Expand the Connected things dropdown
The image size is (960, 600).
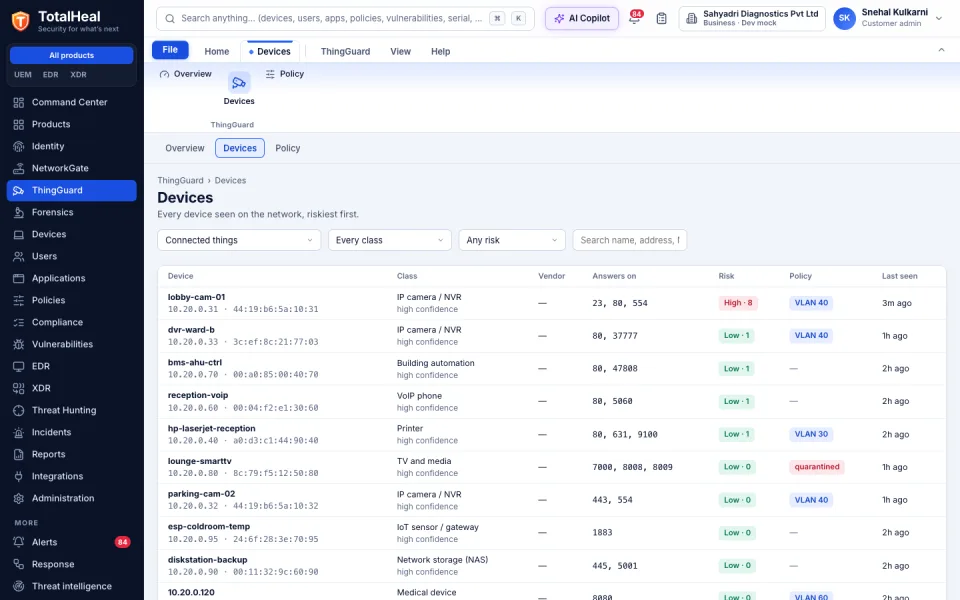click(x=239, y=240)
